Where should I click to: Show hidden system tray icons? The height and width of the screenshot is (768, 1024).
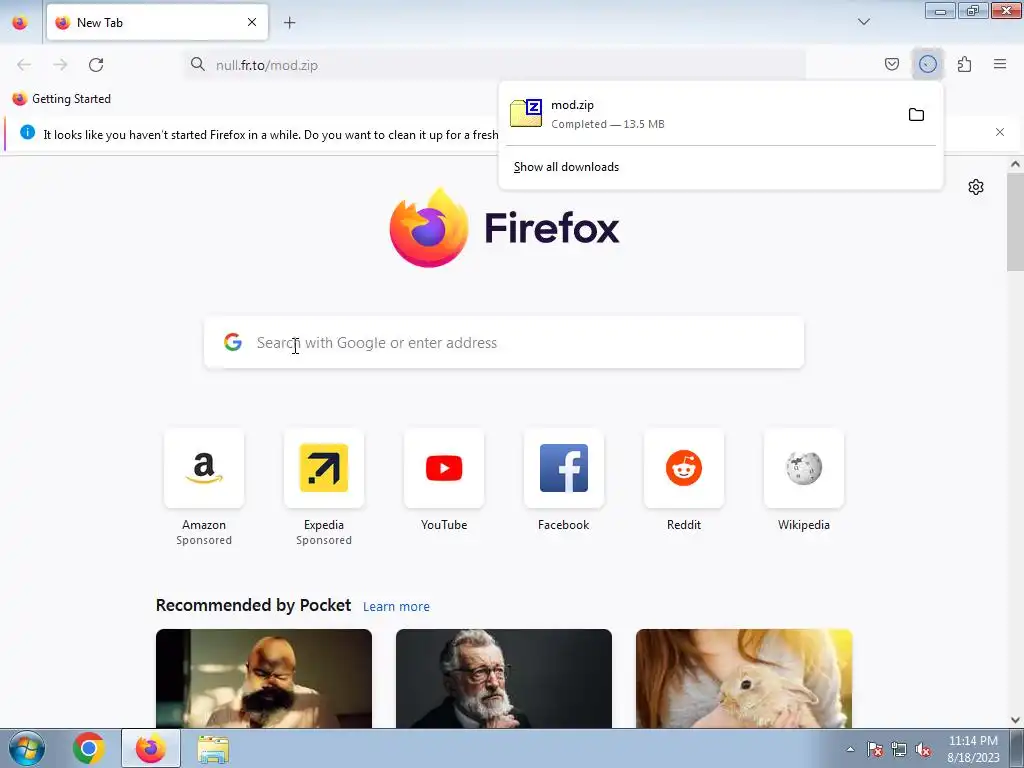[x=850, y=749]
